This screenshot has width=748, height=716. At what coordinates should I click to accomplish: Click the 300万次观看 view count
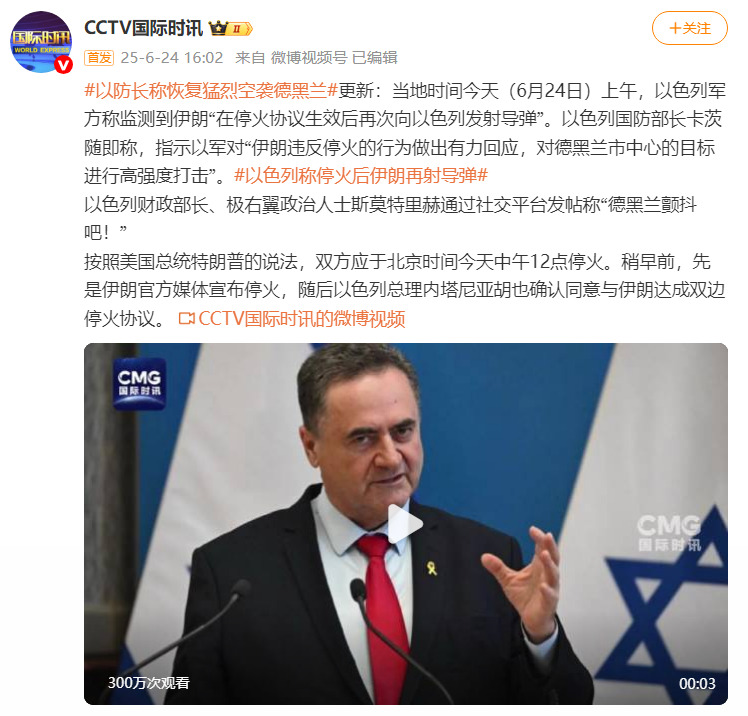[x=149, y=683]
